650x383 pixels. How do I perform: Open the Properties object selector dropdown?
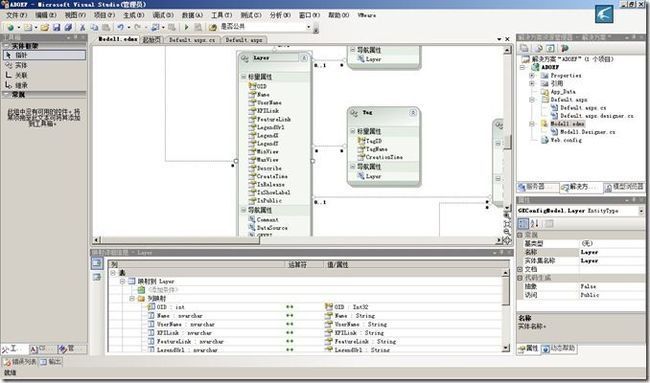click(x=641, y=211)
